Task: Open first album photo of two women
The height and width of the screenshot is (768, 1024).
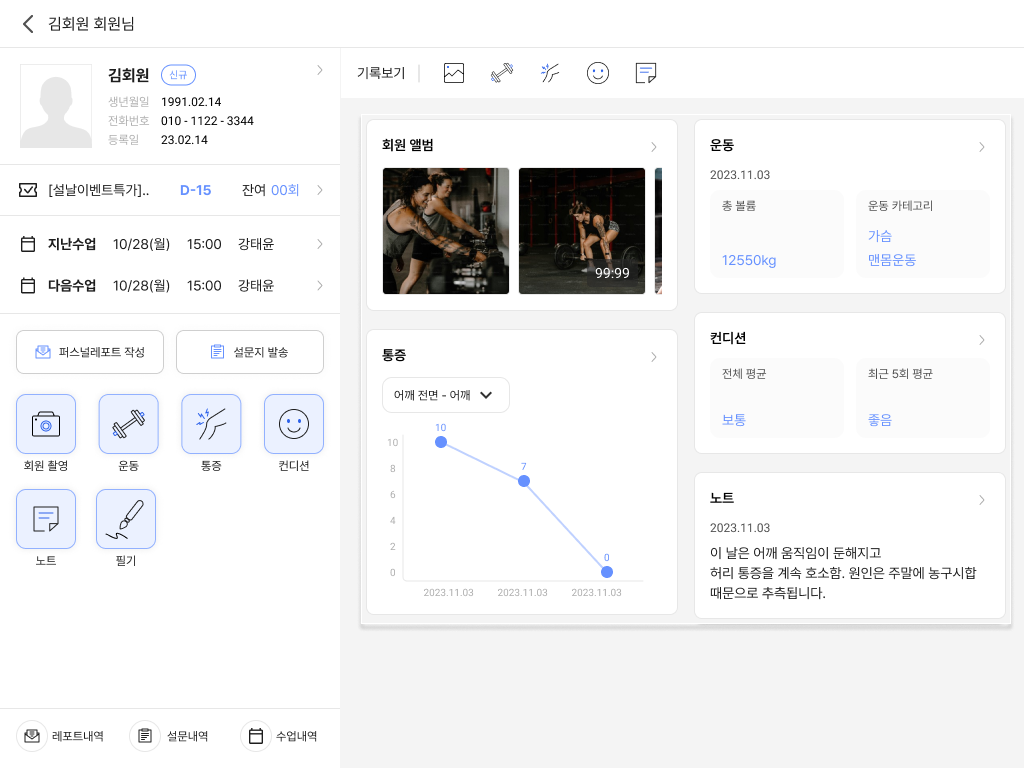Action: click(446, 231)
